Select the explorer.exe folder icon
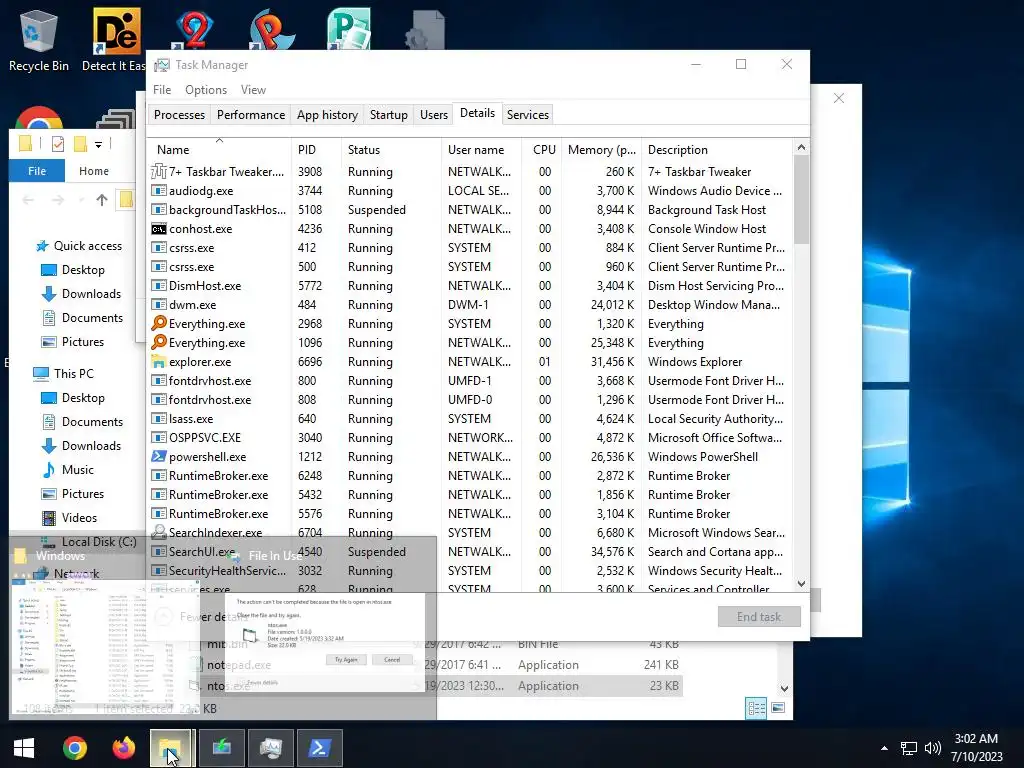 159,361
